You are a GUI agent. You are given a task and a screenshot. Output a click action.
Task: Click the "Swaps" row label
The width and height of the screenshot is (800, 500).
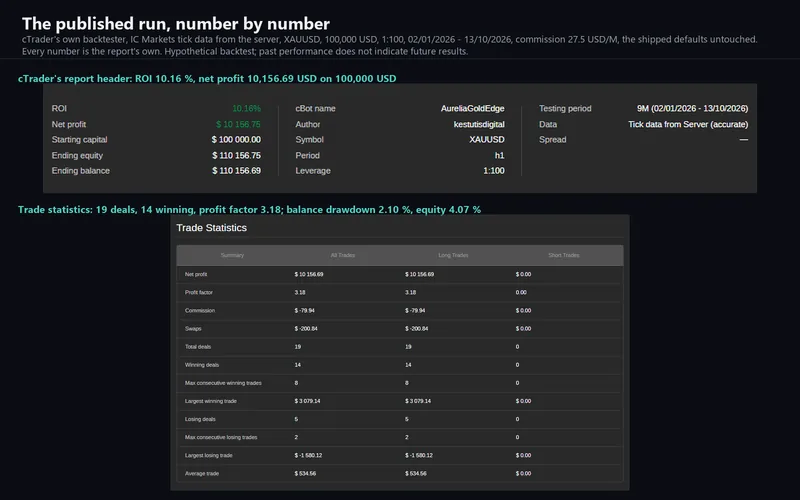193,329
